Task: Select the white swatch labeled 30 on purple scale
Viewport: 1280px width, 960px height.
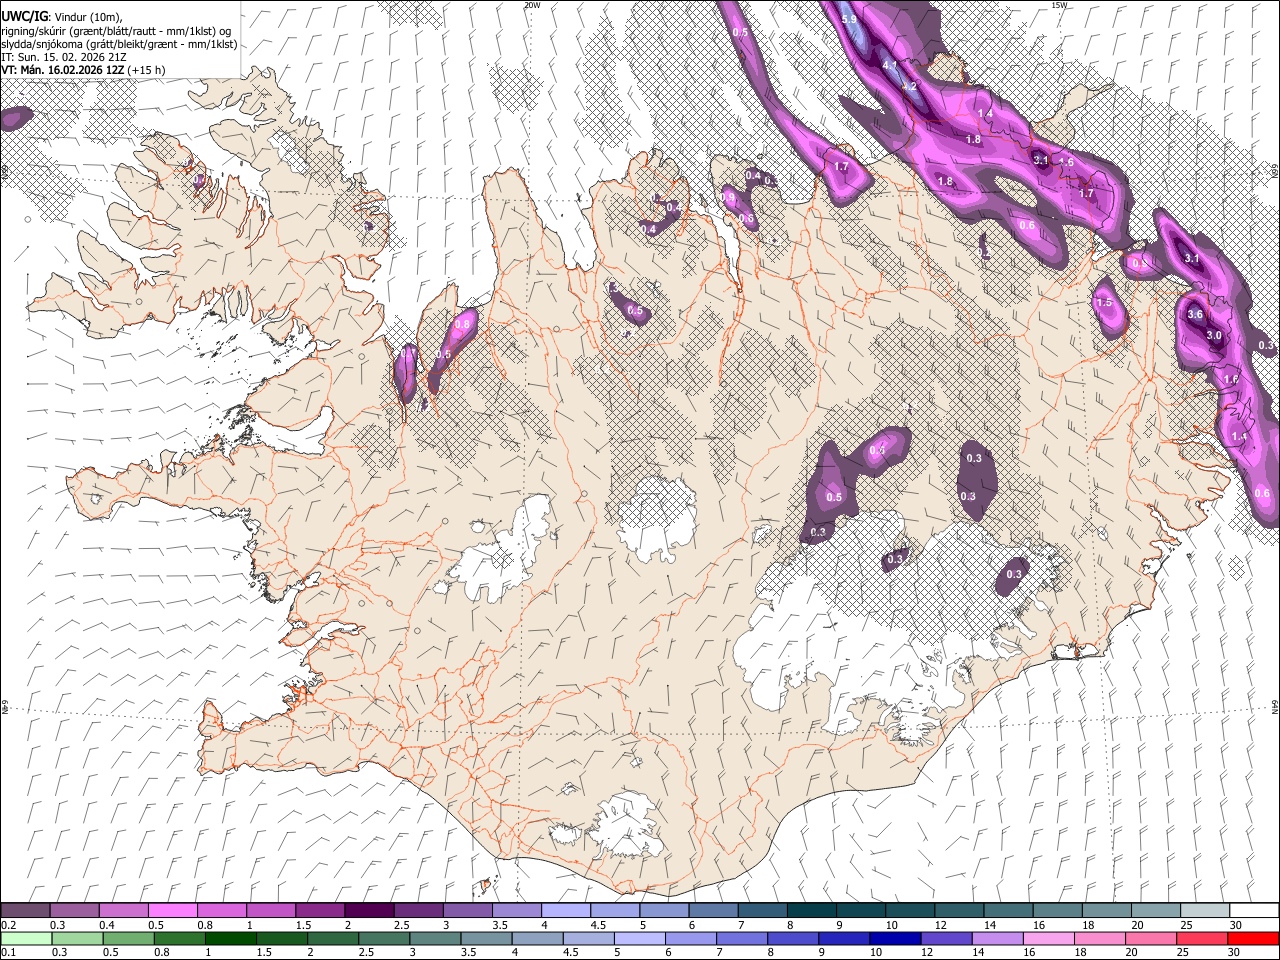Action: (x=1254, y=910)
